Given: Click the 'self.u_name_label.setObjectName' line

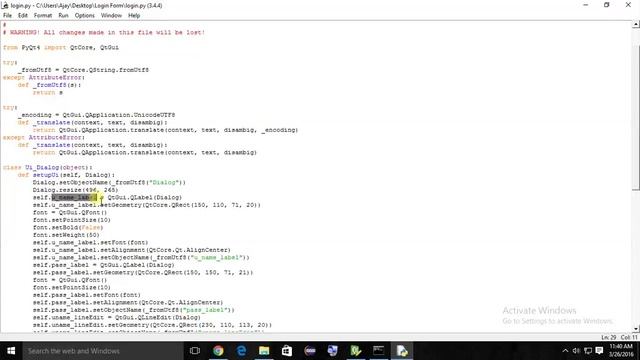Looking at the screenshot, I should (x=141, y=258).
